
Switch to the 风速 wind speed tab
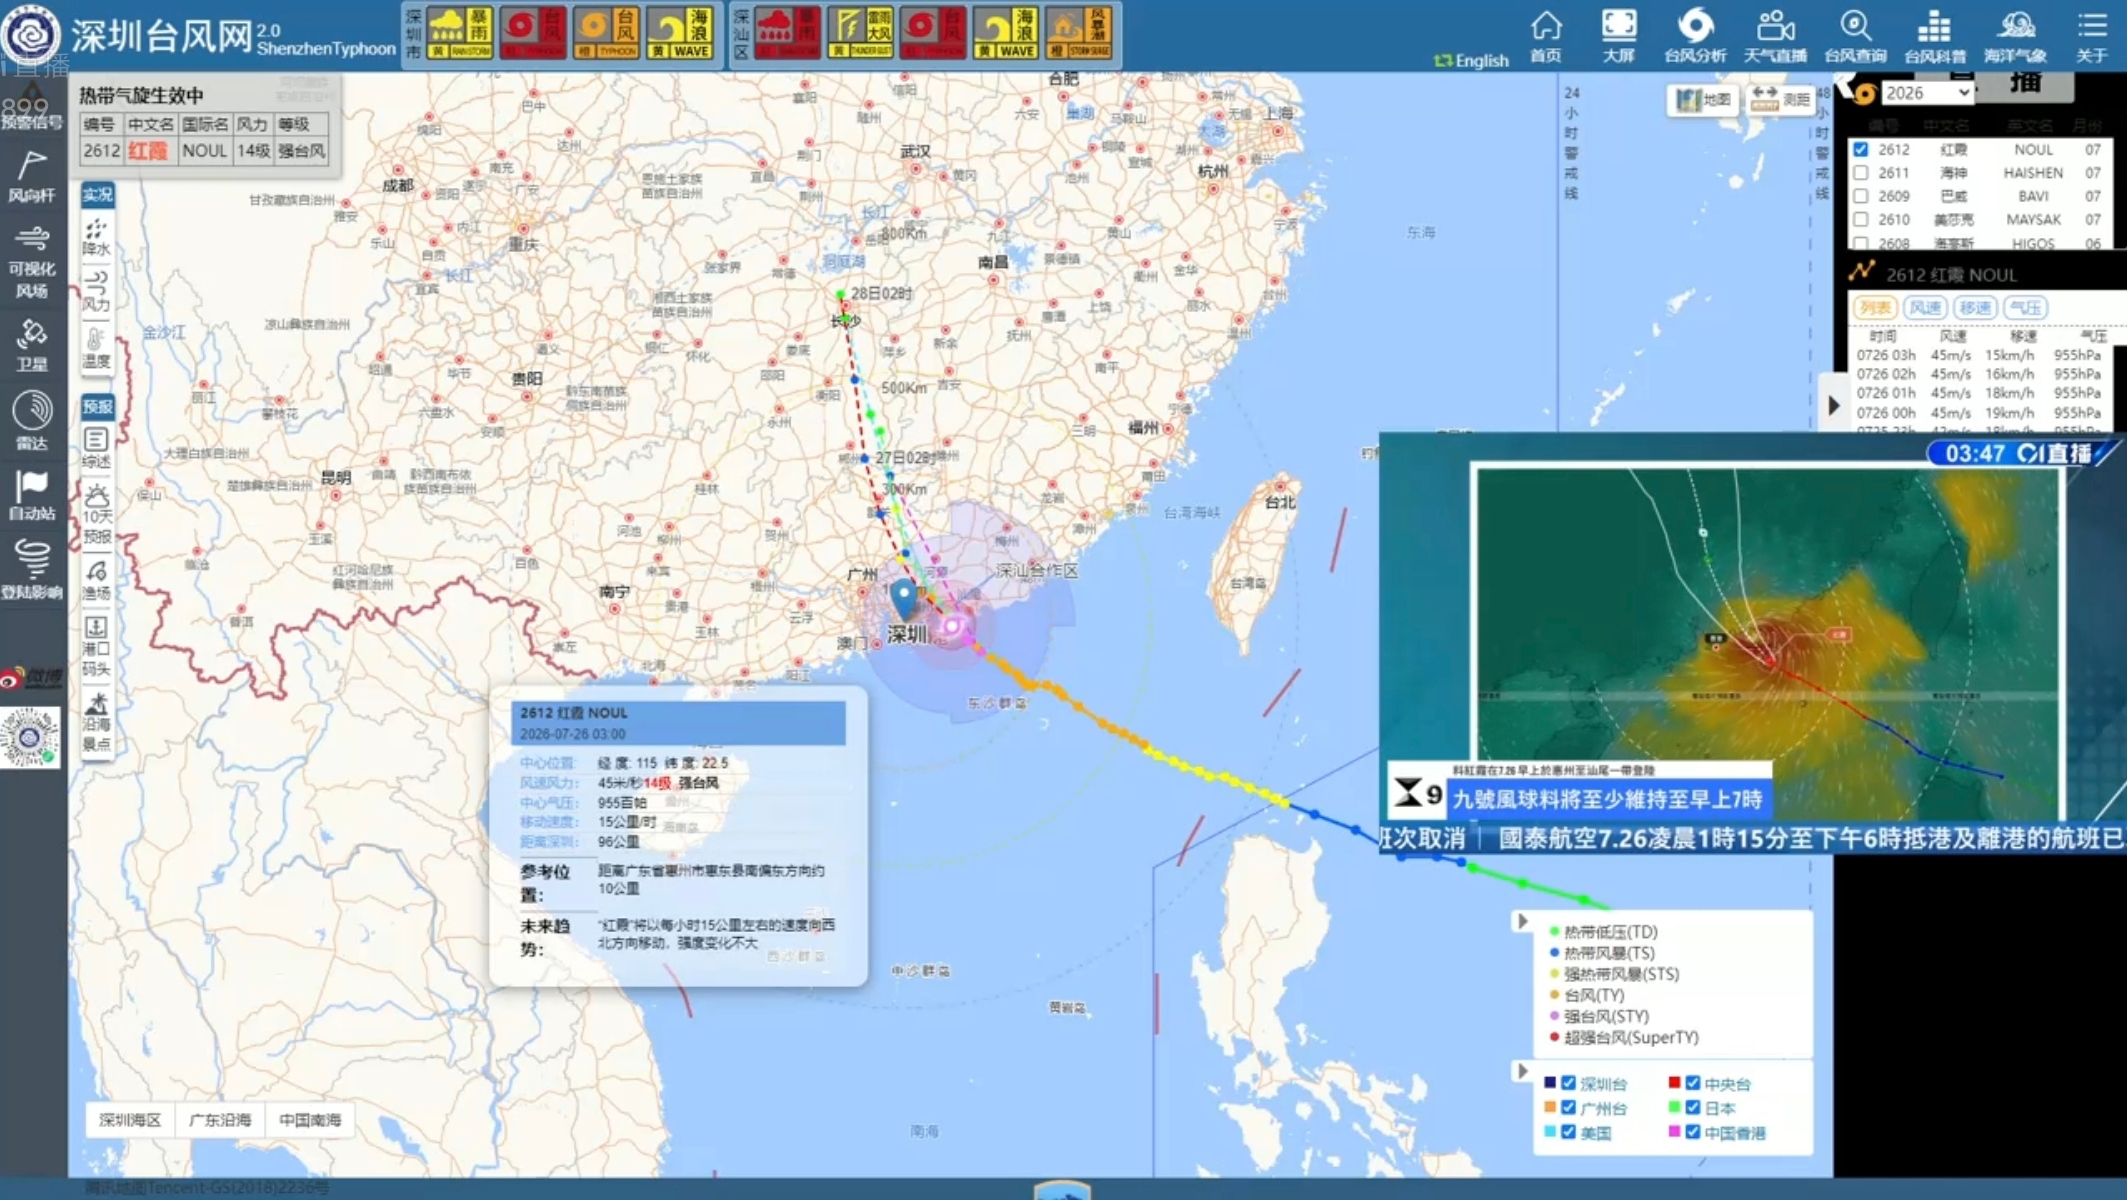pyautogui.click(x=1925, y=308)
